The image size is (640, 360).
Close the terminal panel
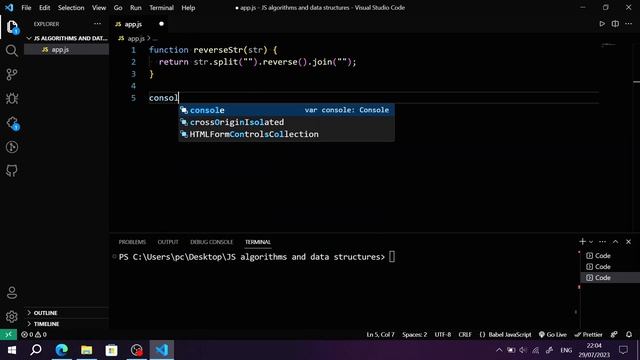click(629, 242)
